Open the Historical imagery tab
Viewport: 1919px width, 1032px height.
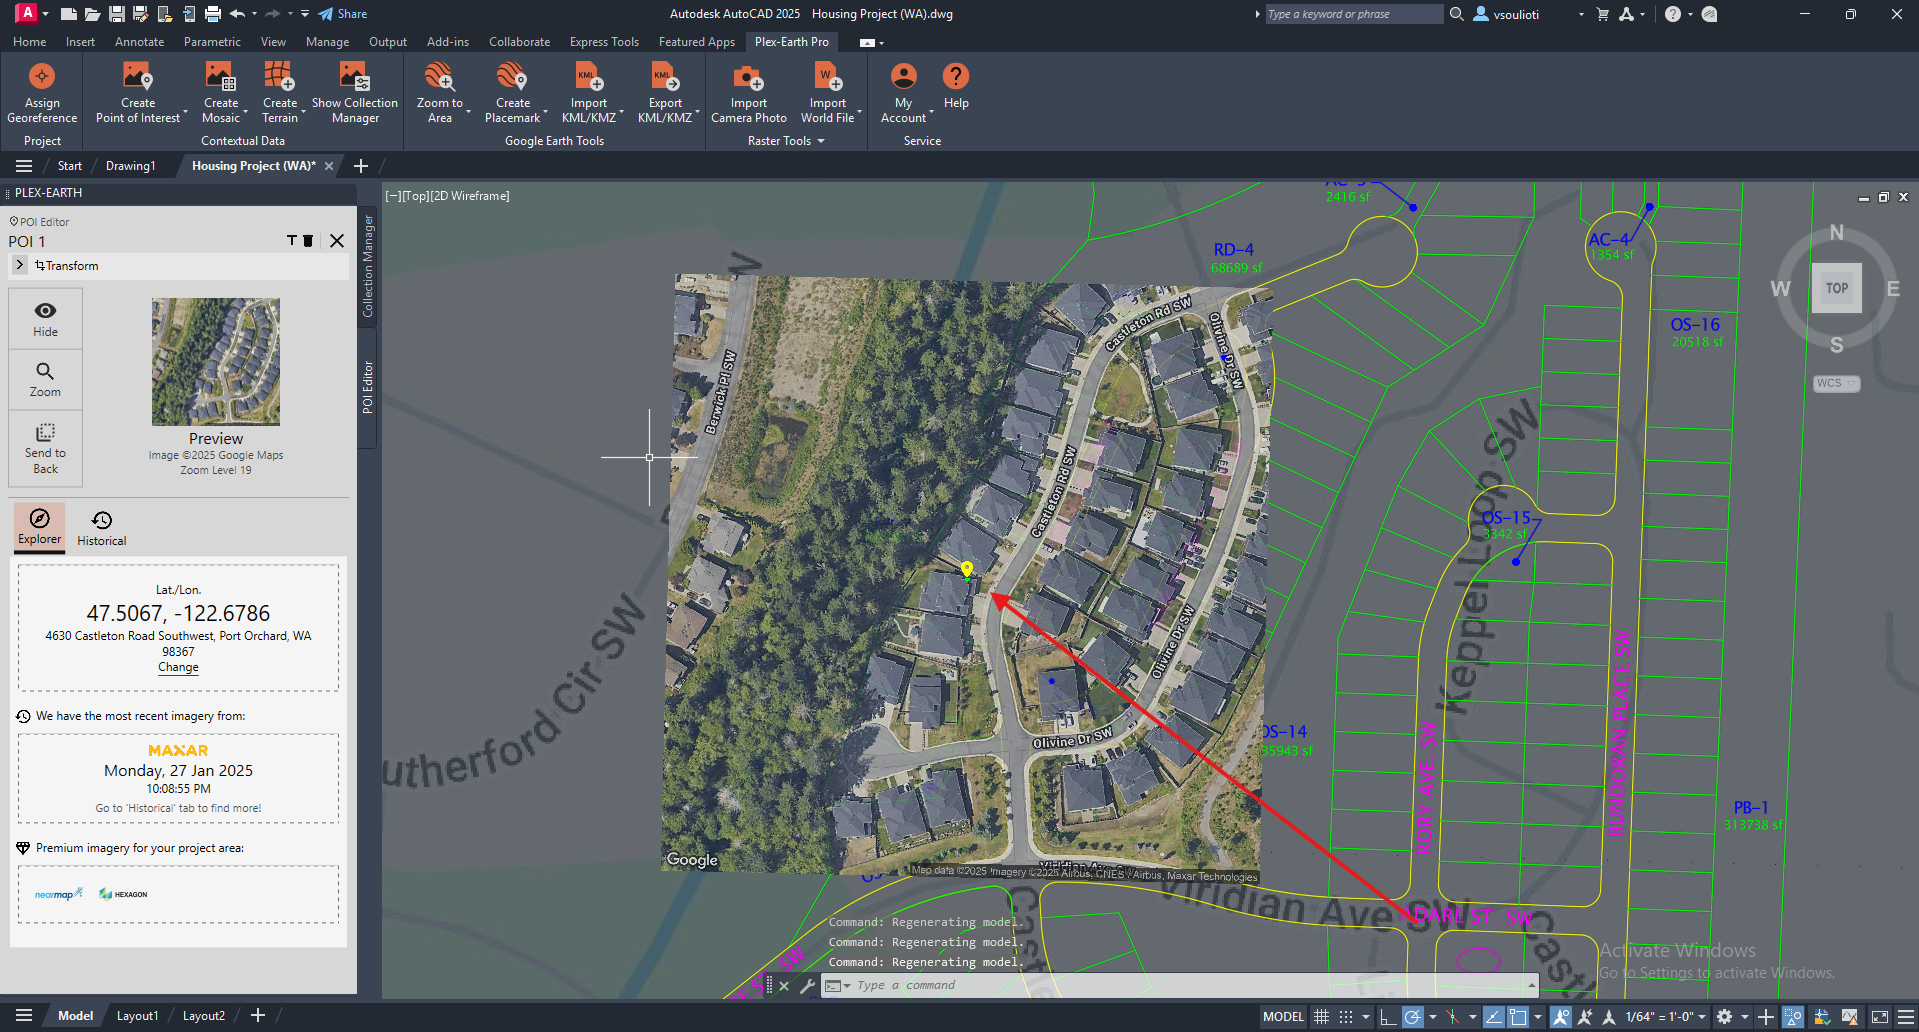pyautogui.click(x=102, y=528)
